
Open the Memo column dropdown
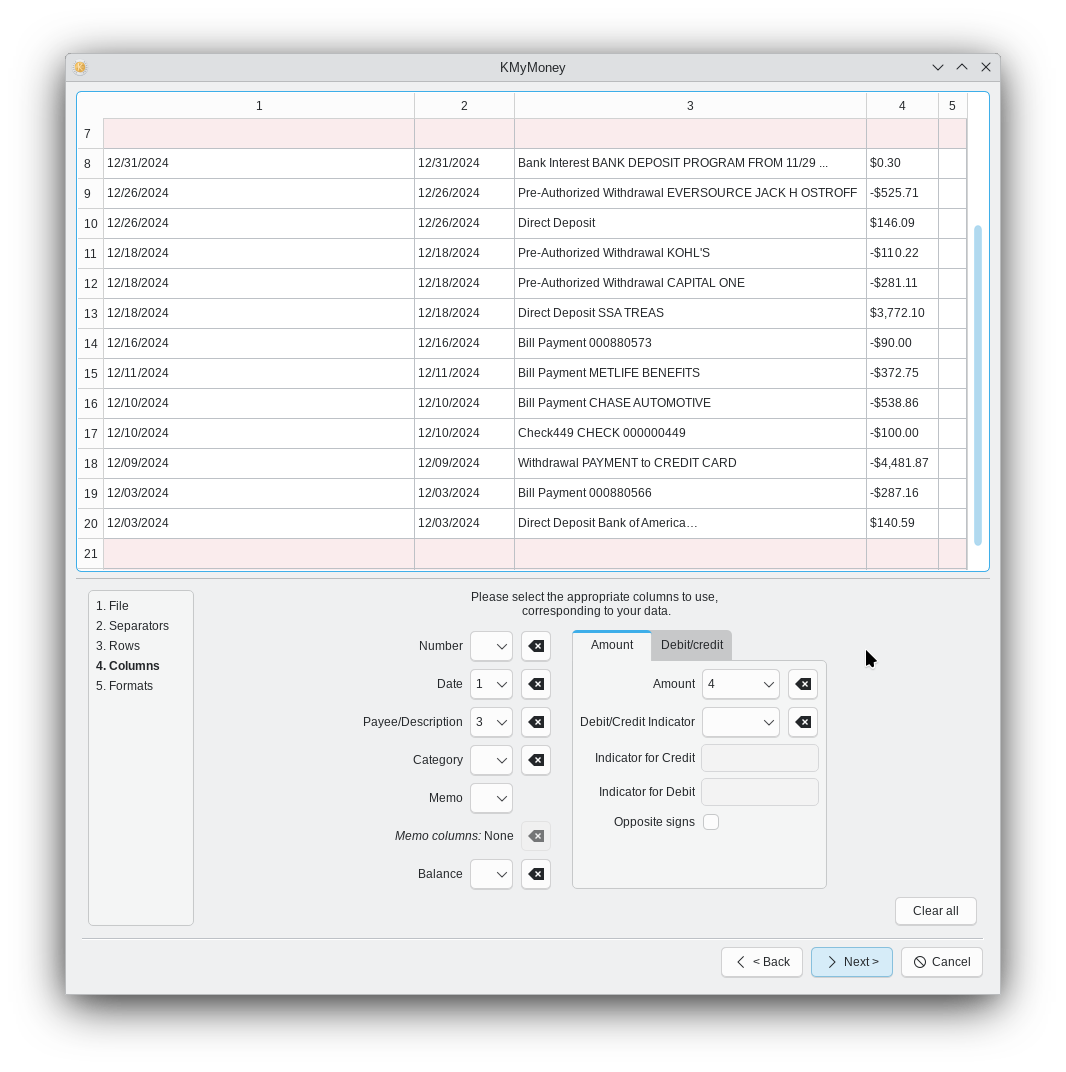491,798
